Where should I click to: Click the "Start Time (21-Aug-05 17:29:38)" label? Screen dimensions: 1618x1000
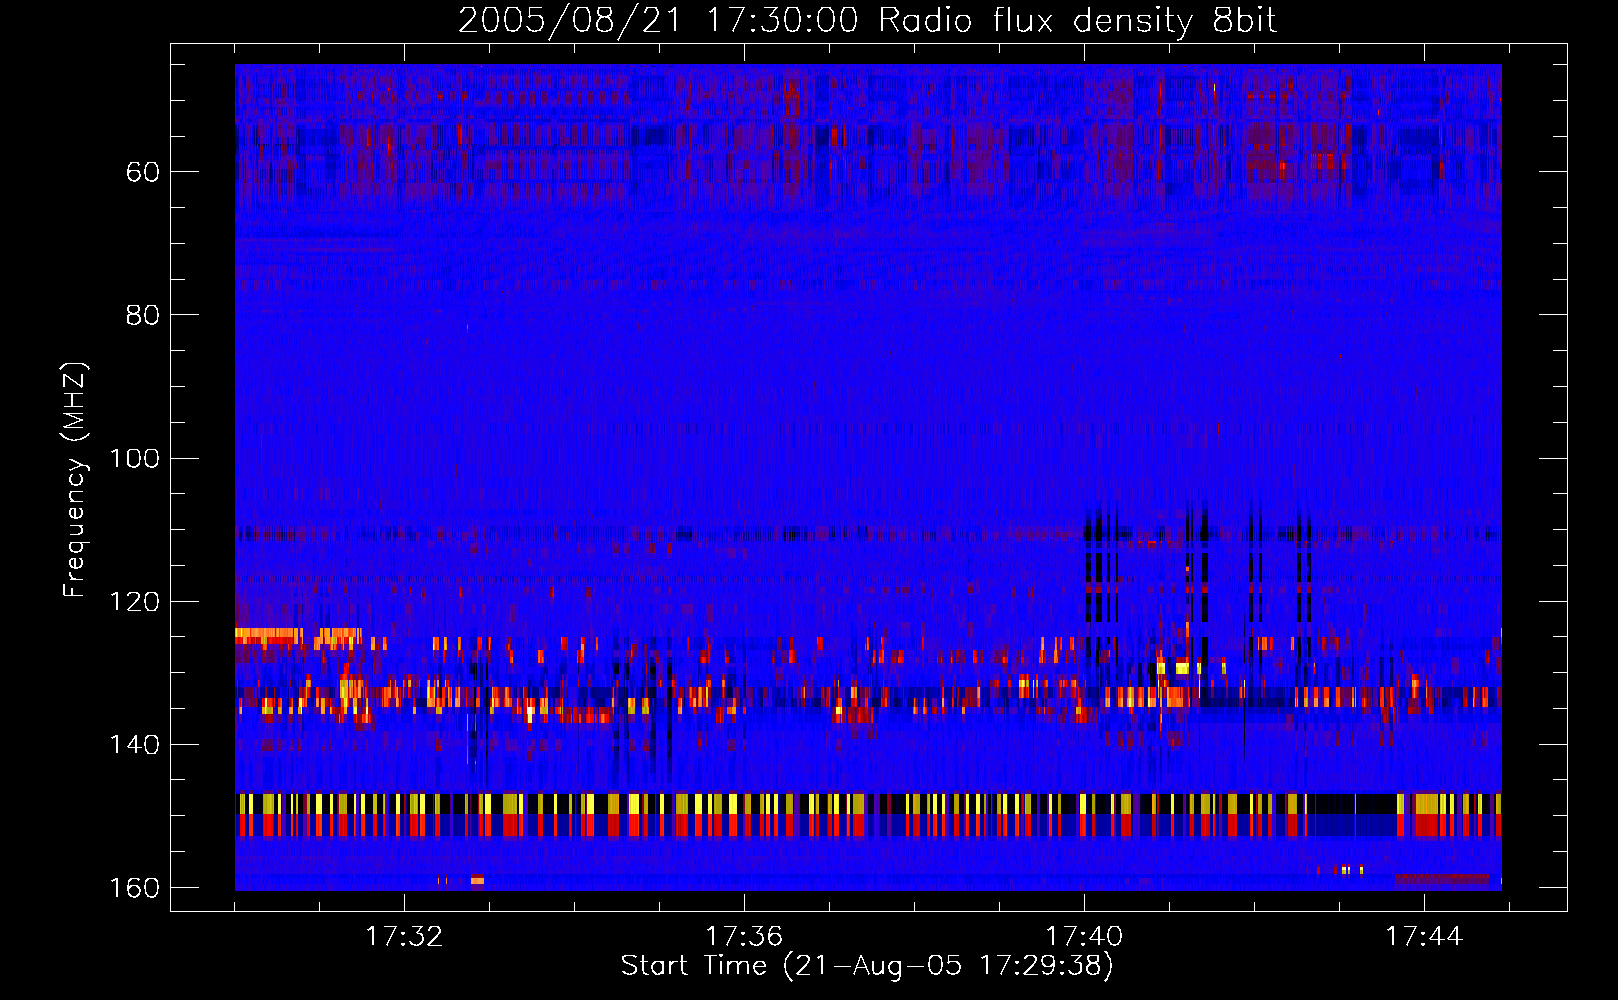tap(866, 966)
